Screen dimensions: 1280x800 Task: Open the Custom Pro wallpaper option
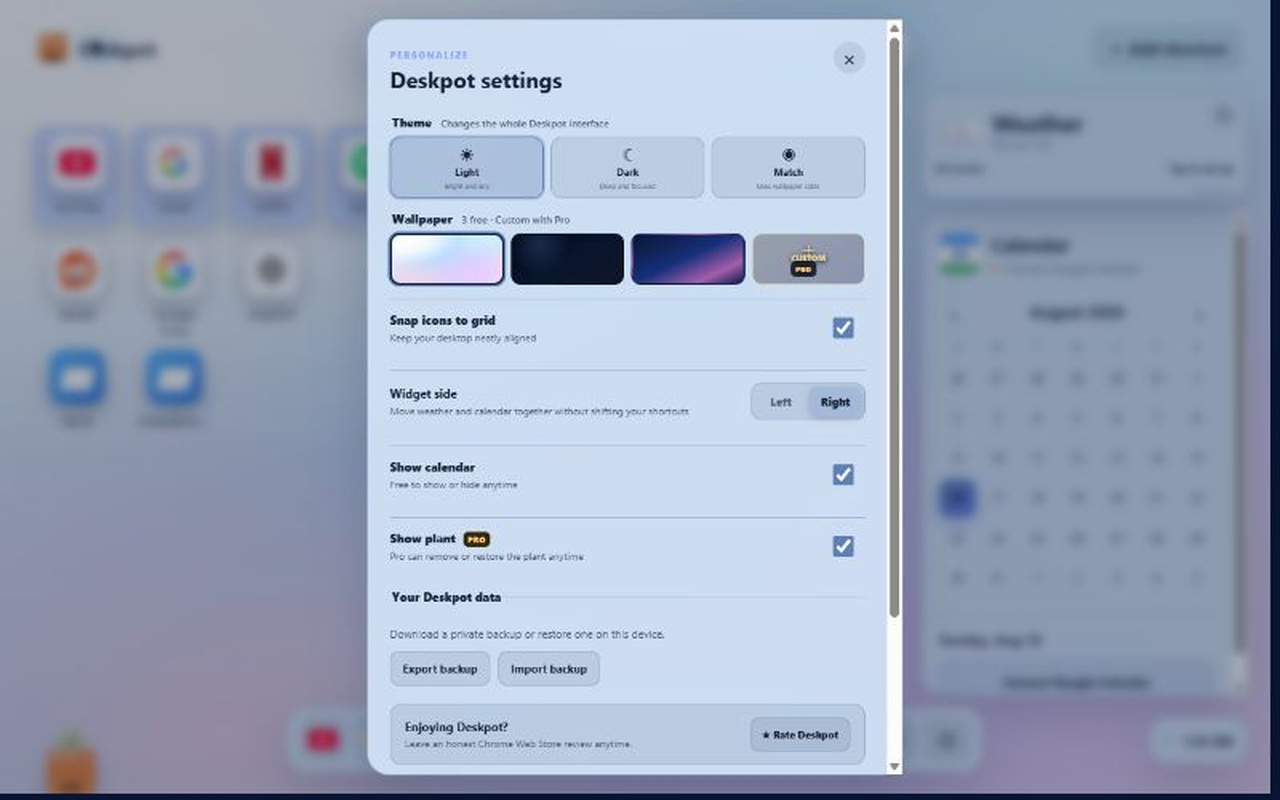click(x=808, y=259)
